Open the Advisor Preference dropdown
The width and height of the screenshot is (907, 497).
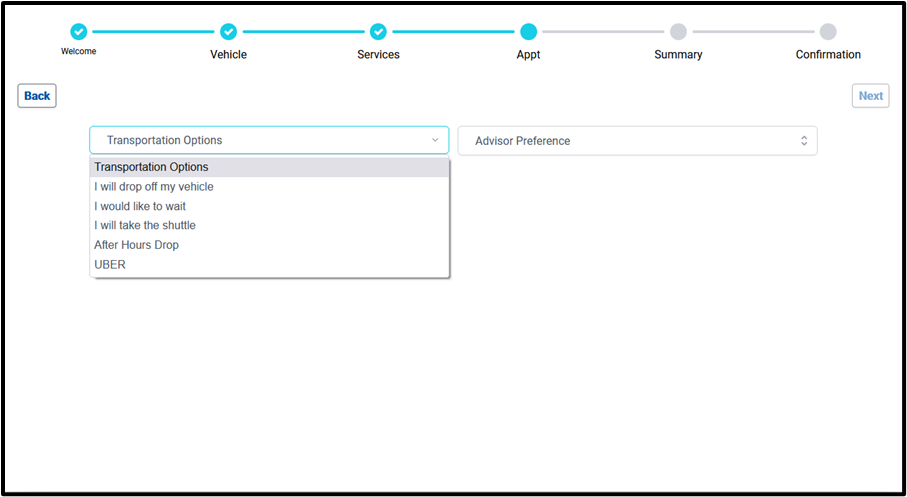[637, 141]
